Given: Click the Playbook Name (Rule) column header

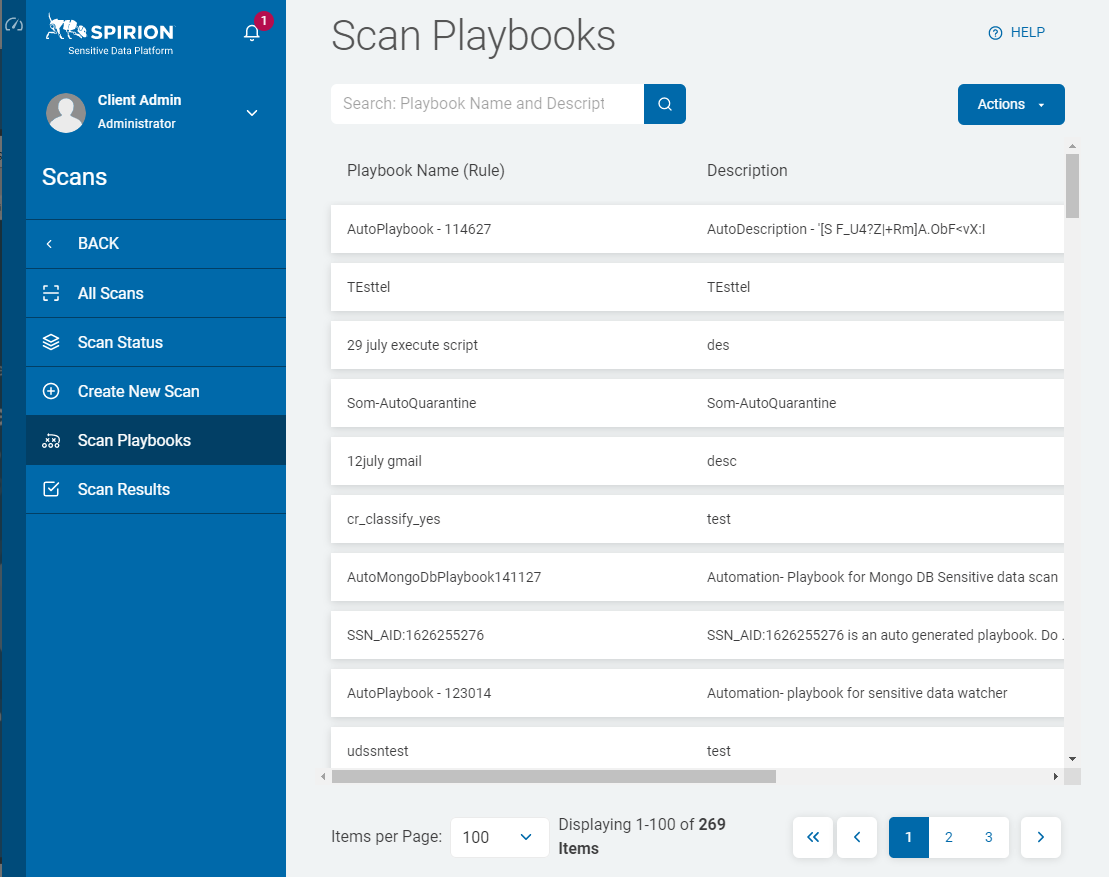Looking at the screenshot, I should tap(426, 170).
